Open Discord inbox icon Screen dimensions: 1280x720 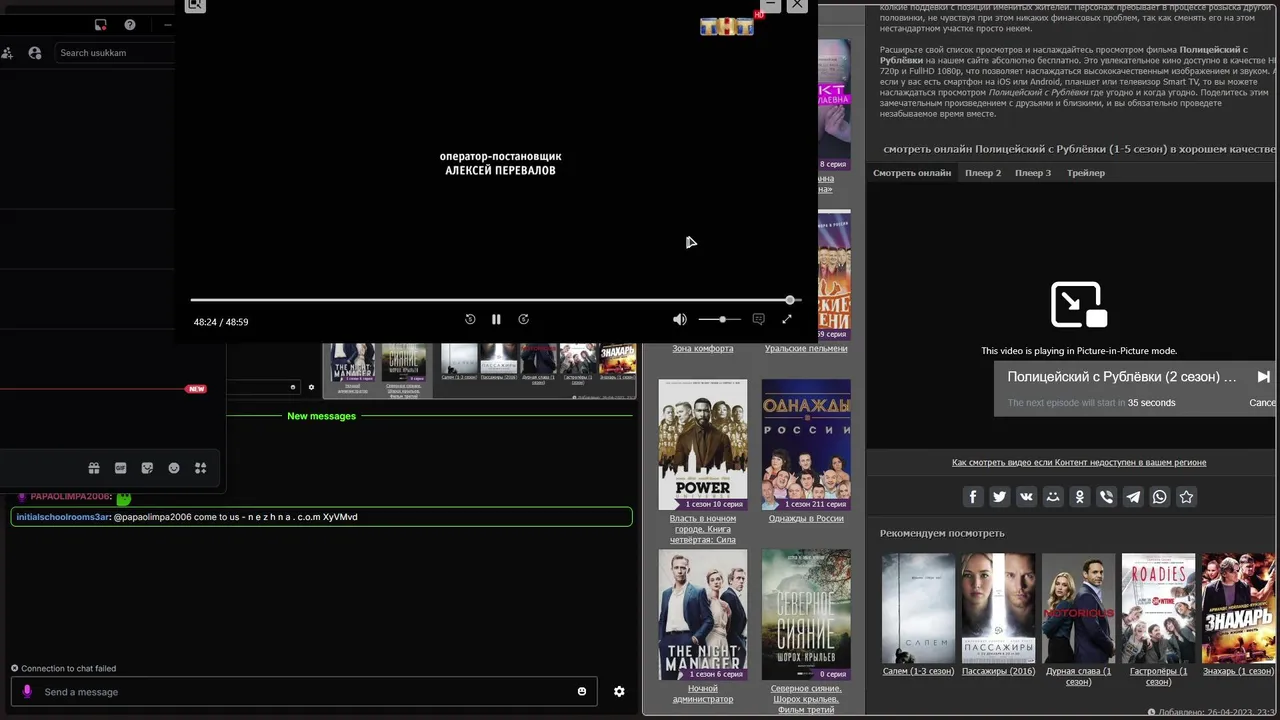(101, 25)
